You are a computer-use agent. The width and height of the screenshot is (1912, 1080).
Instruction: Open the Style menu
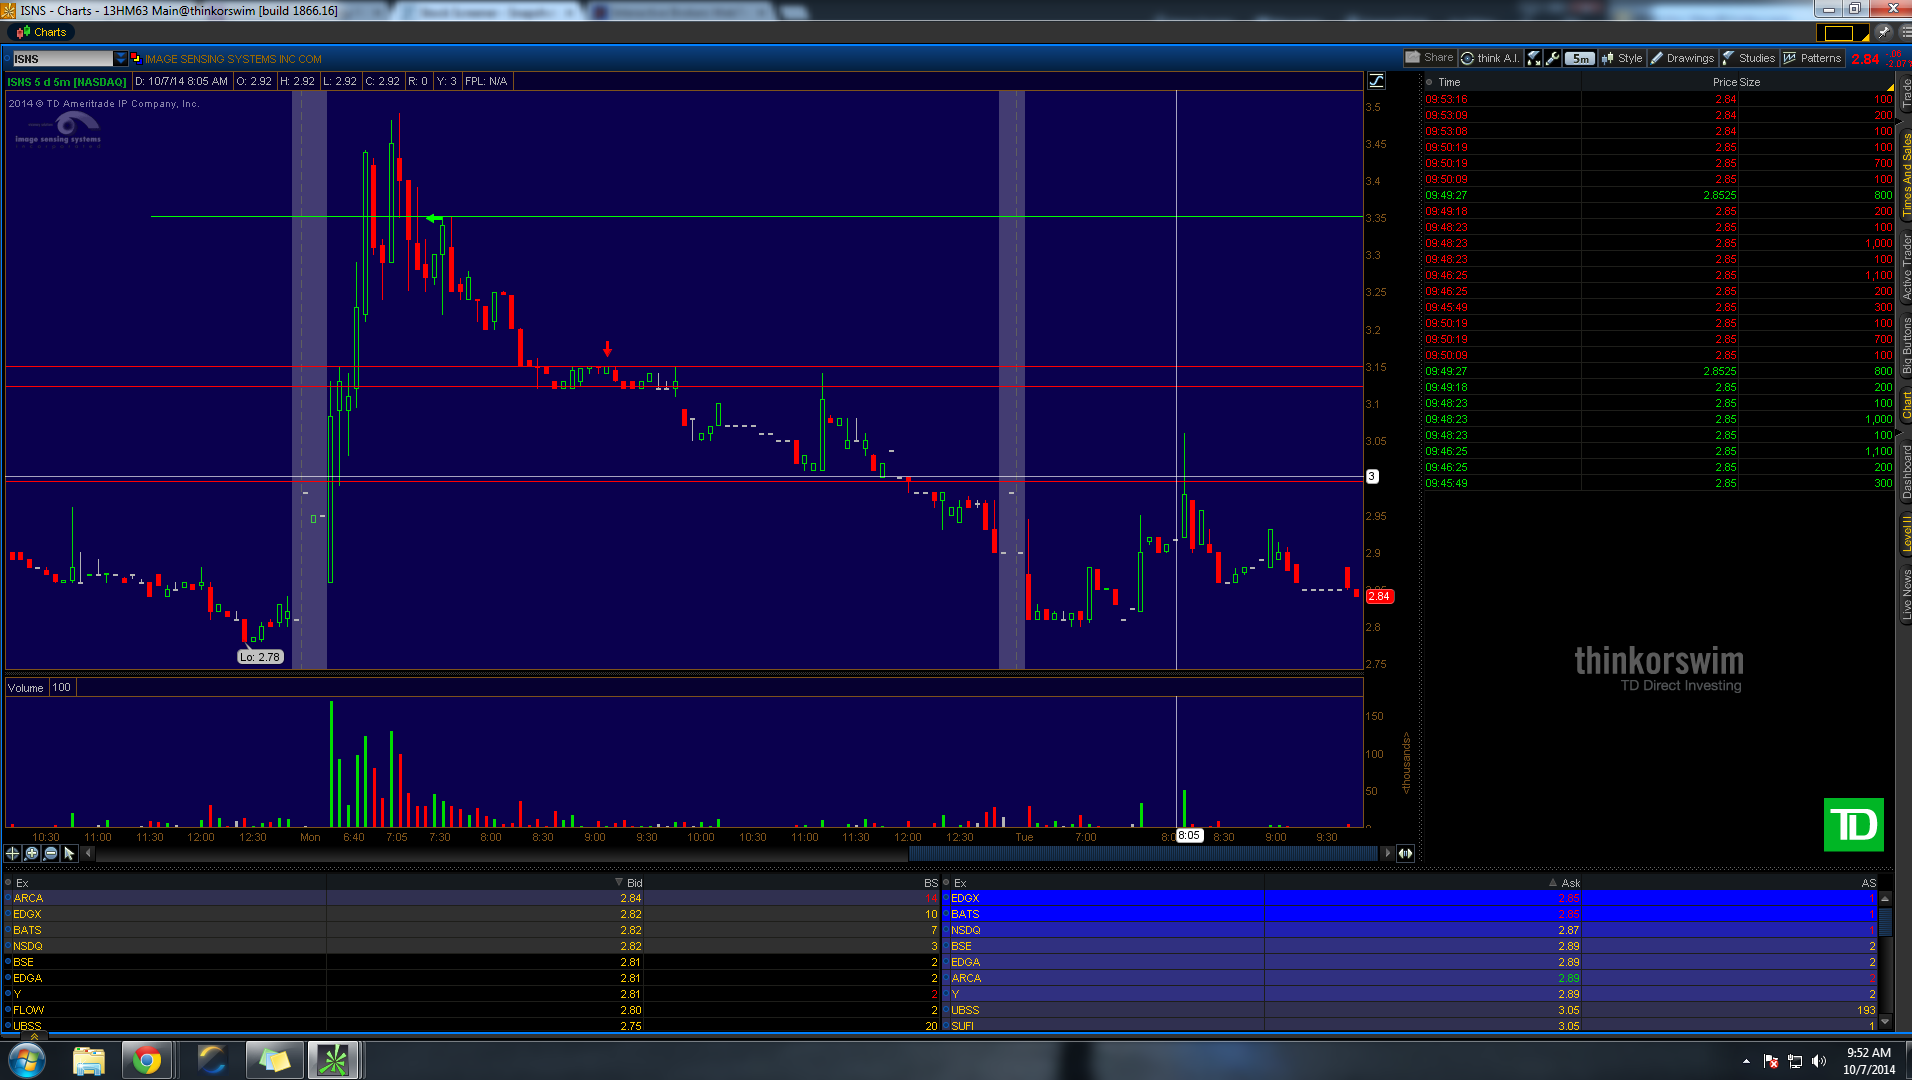pyautogui.click(x=1622, y=58)
